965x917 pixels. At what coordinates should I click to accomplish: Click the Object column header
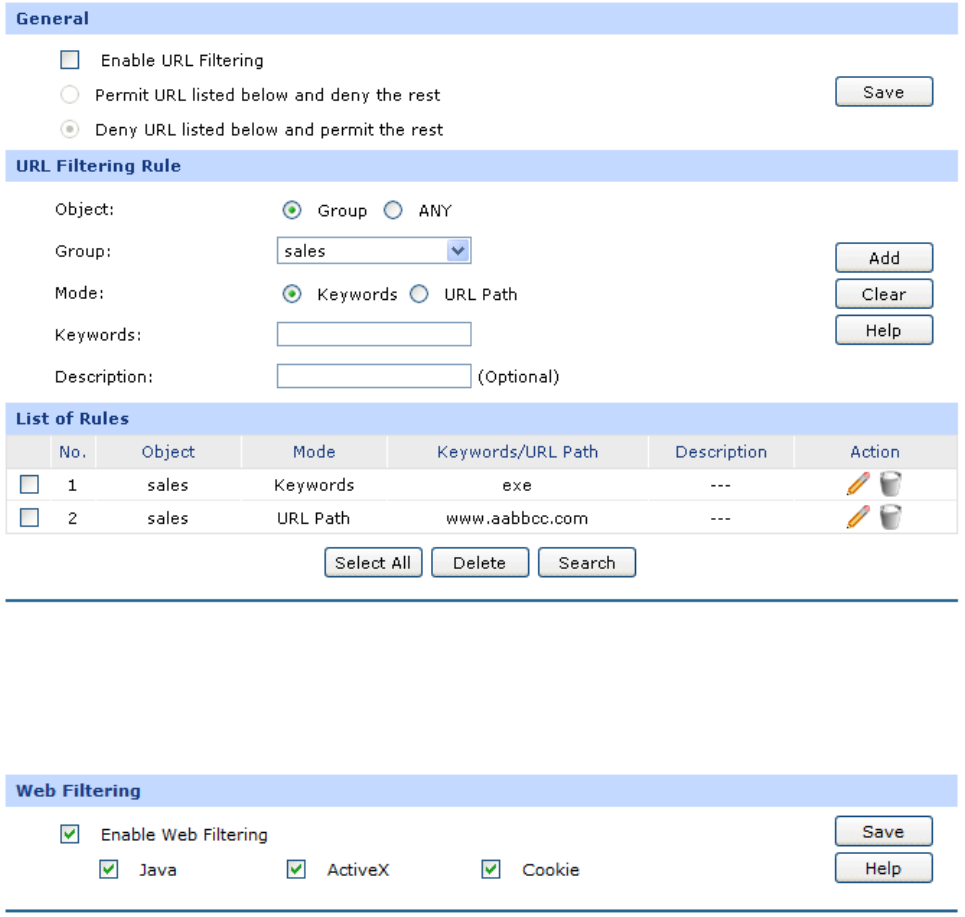(168, 452)
